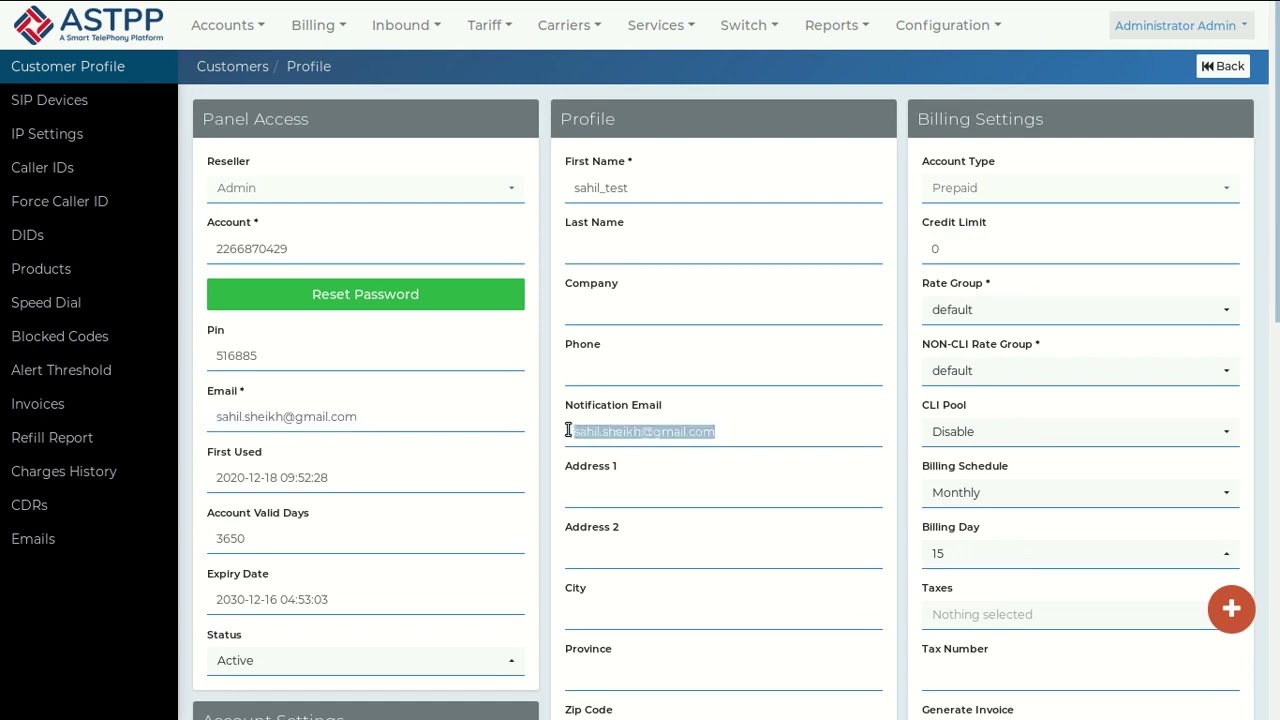Open the Rate Group default dropdown

click(1080, 310)
